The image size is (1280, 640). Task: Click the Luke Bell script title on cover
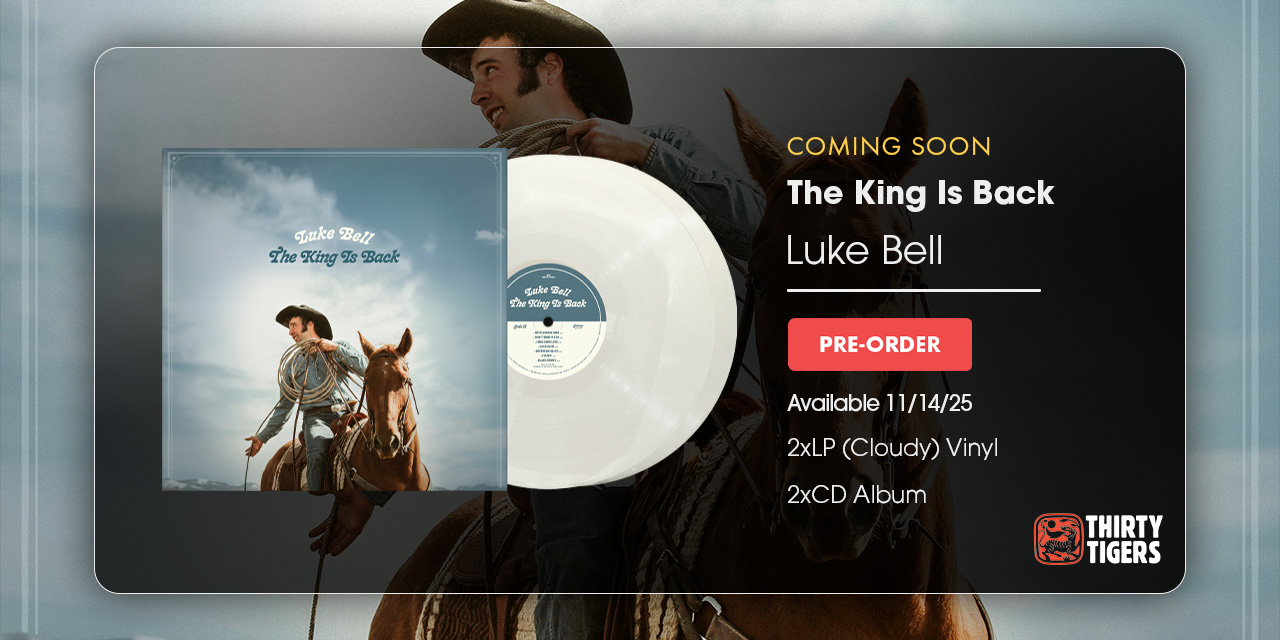[335, 235]
